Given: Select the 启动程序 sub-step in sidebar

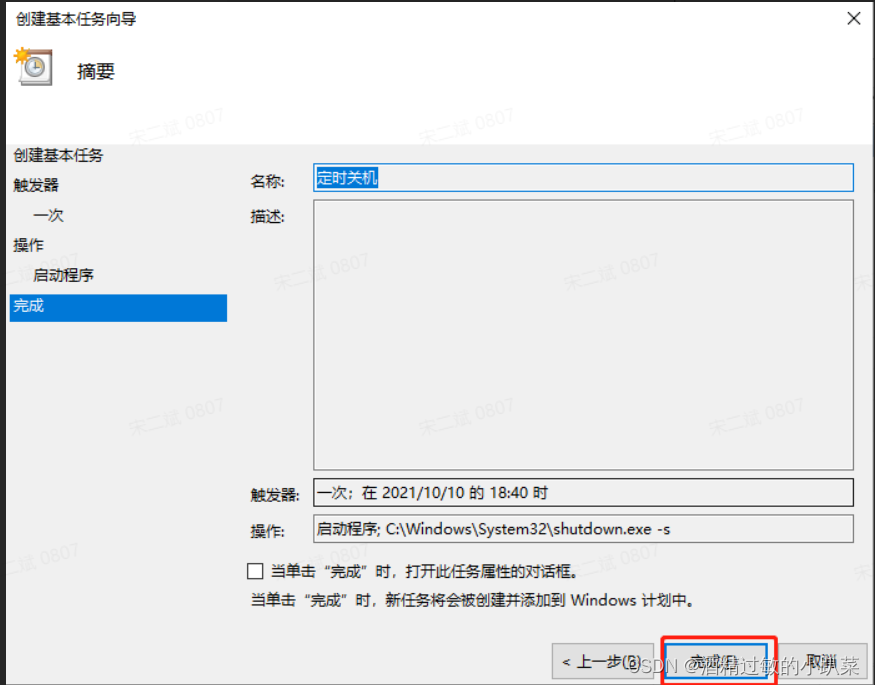Looking at the screenshot, I should coord(64,275).
